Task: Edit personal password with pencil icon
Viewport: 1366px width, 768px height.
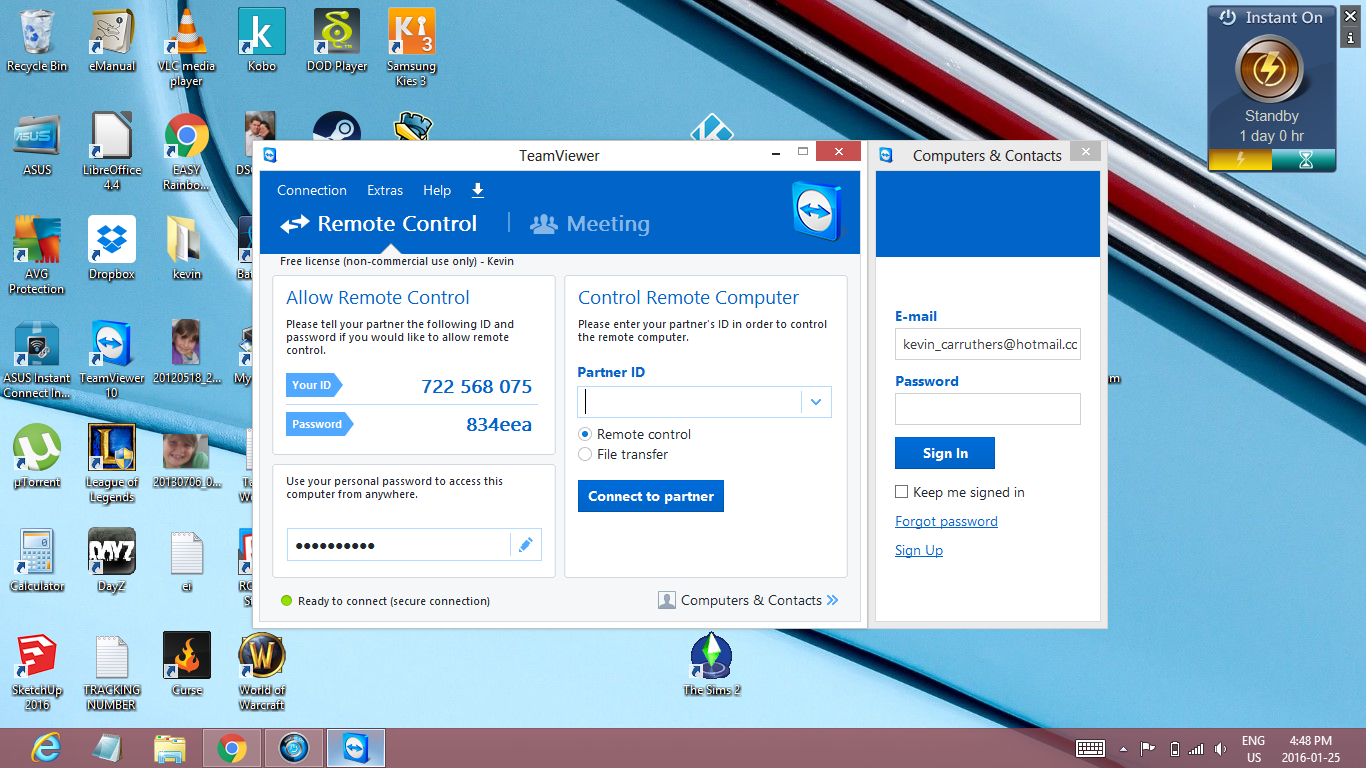Action: point(526,545)
